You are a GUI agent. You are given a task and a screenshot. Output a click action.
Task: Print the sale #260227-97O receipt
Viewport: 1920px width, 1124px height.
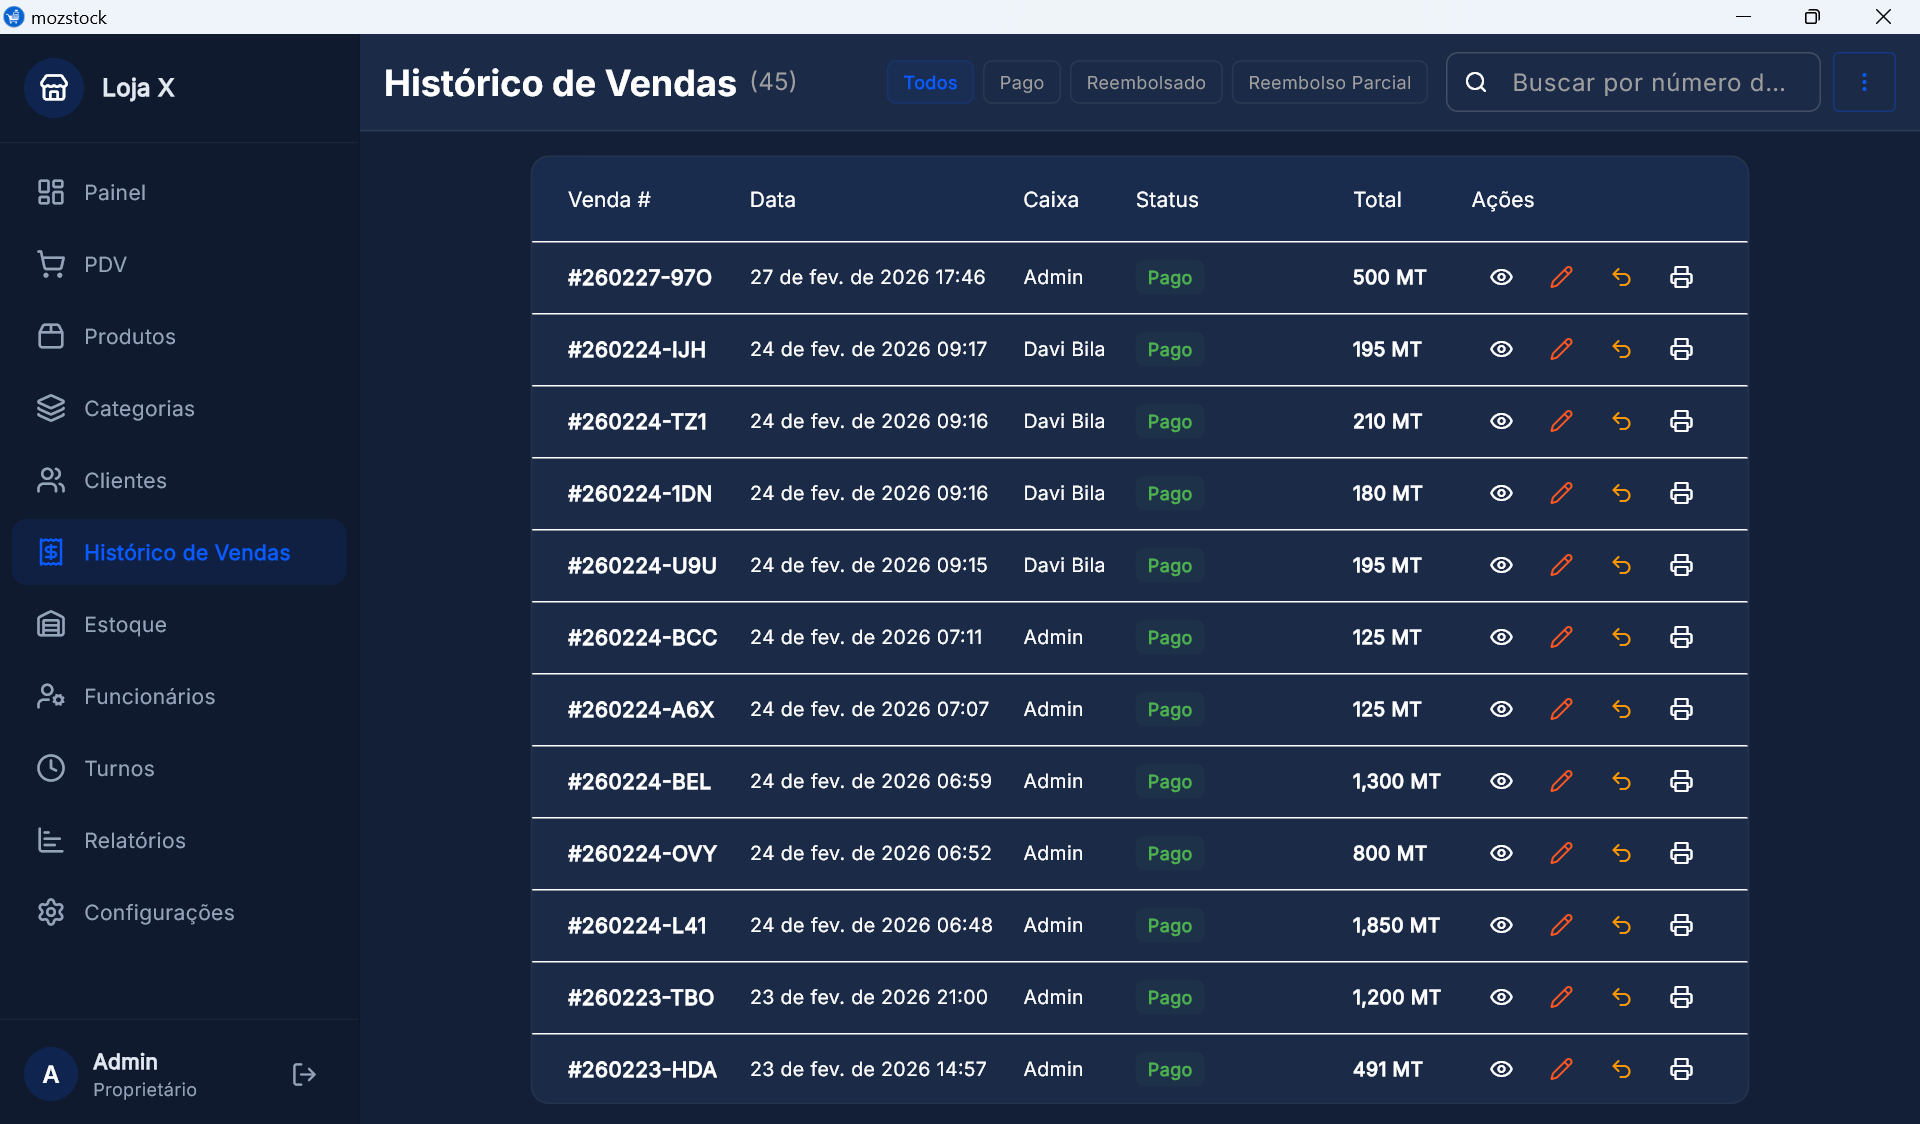click(1680, 277)
